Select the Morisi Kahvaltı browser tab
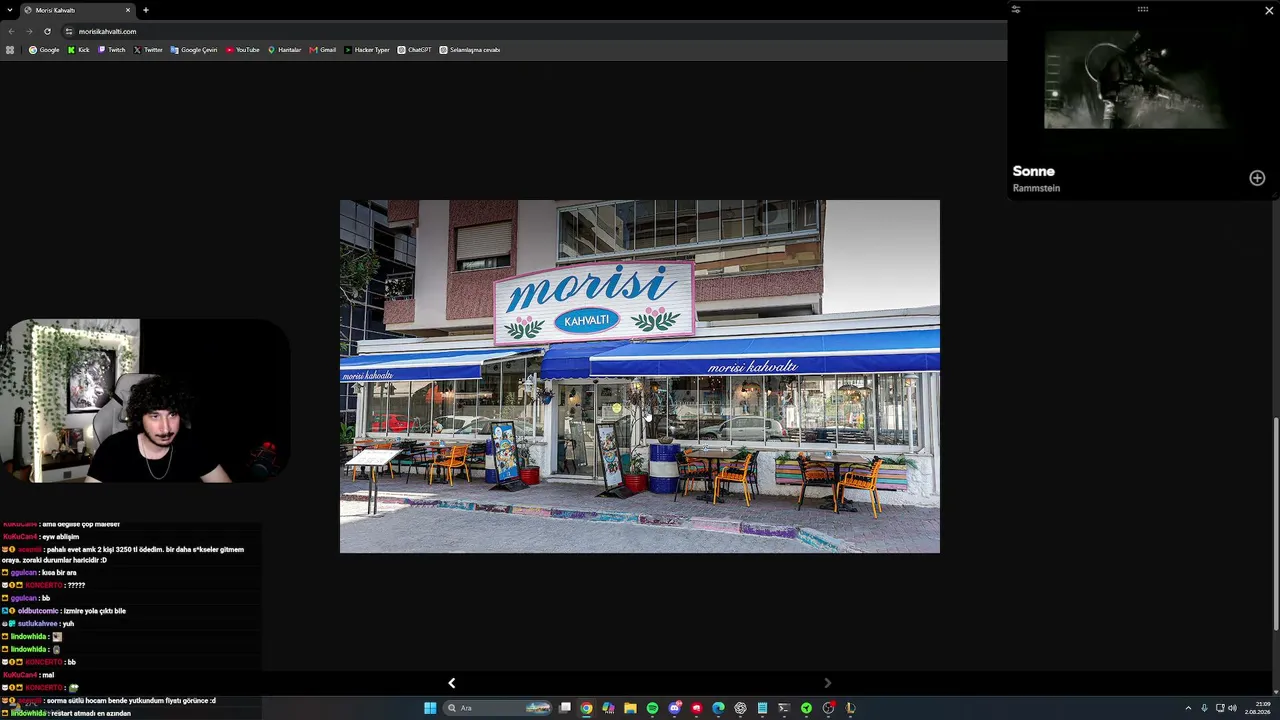Image resolution: width=1280 pixels, height=720 pixels. tap(78, 10)
